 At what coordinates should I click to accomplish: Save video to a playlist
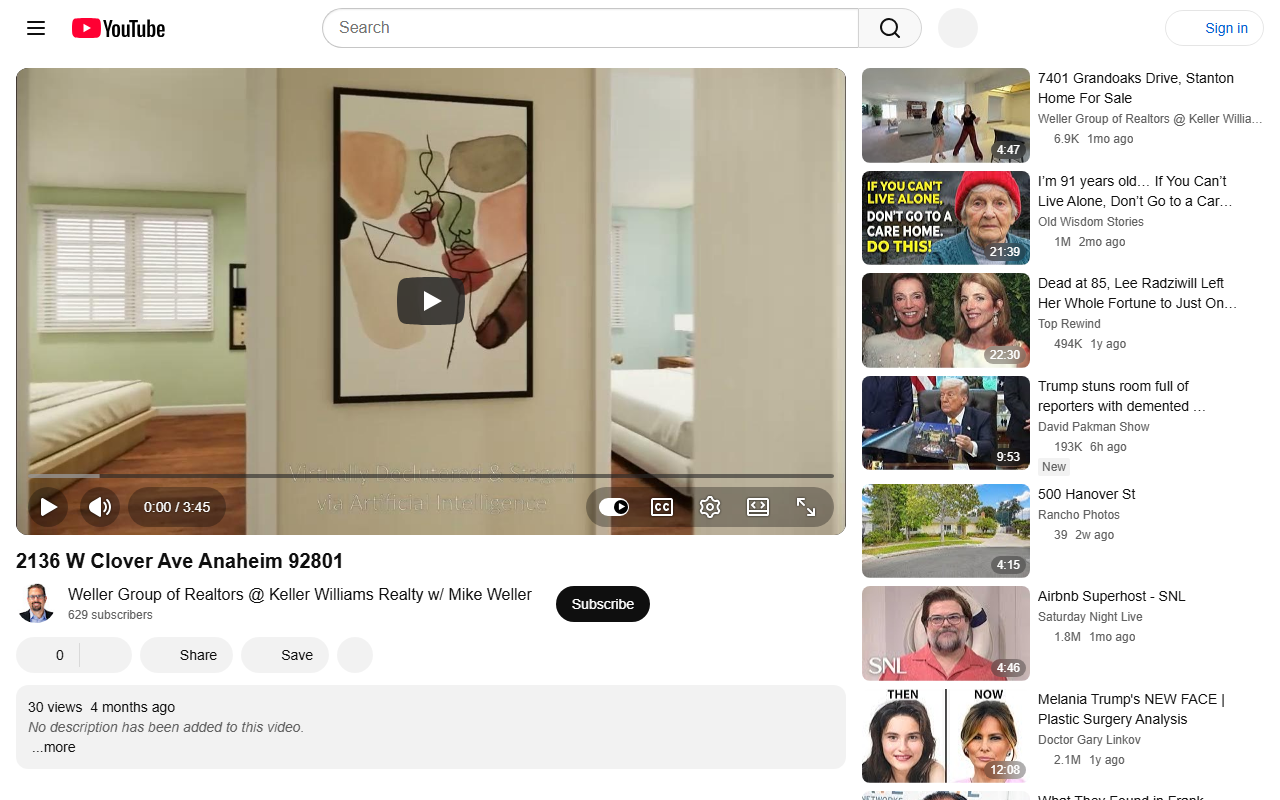click(285, 655)
